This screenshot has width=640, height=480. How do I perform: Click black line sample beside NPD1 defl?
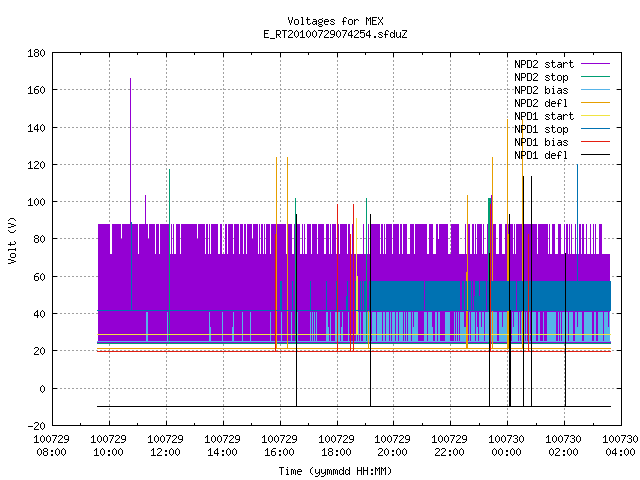[595, 155]
